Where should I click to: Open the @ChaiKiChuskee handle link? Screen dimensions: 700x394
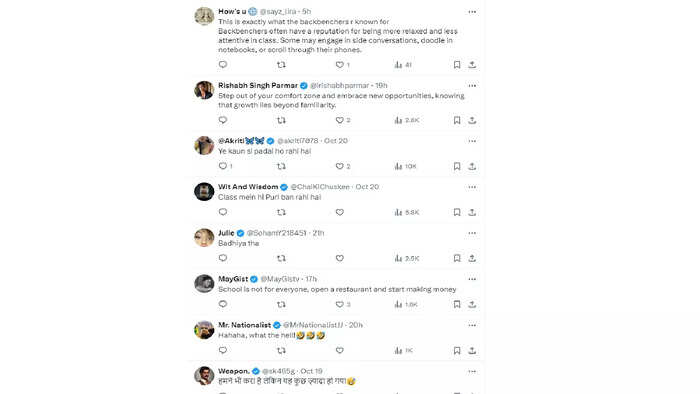(x=320, y=187)
